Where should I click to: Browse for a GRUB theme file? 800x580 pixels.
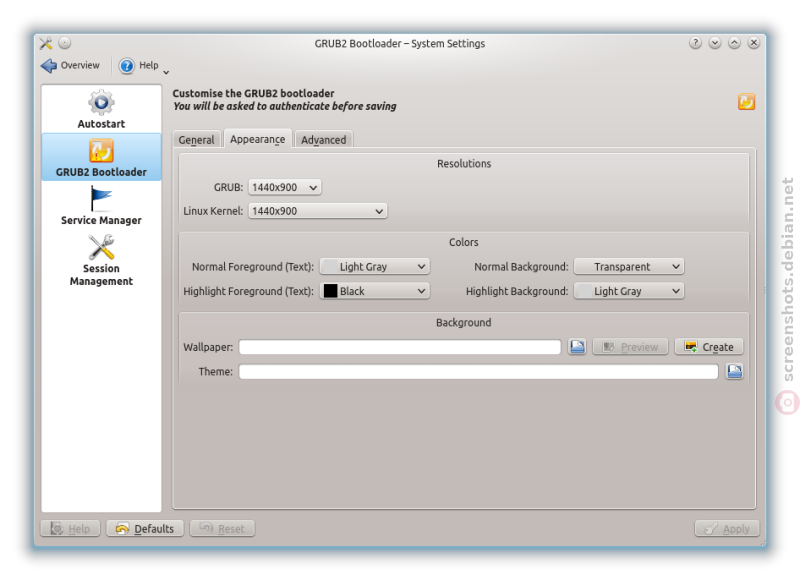(x=734, y=371)
